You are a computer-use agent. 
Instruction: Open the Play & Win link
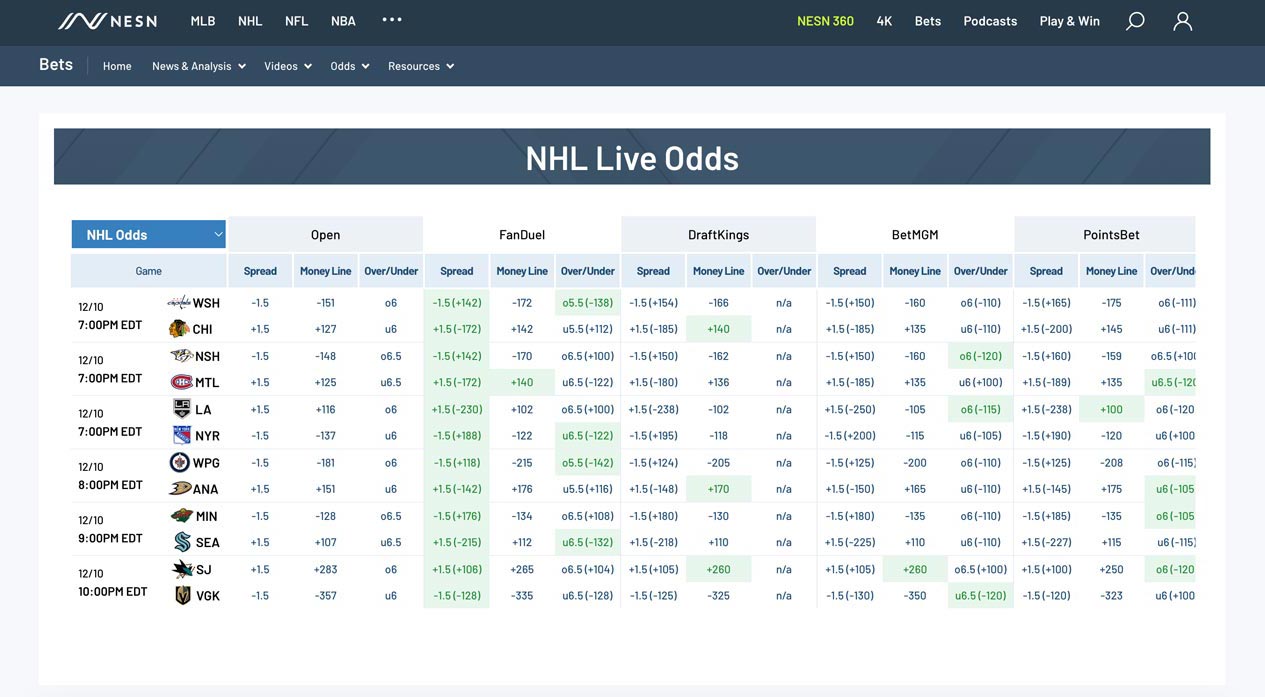point(1069,21)
